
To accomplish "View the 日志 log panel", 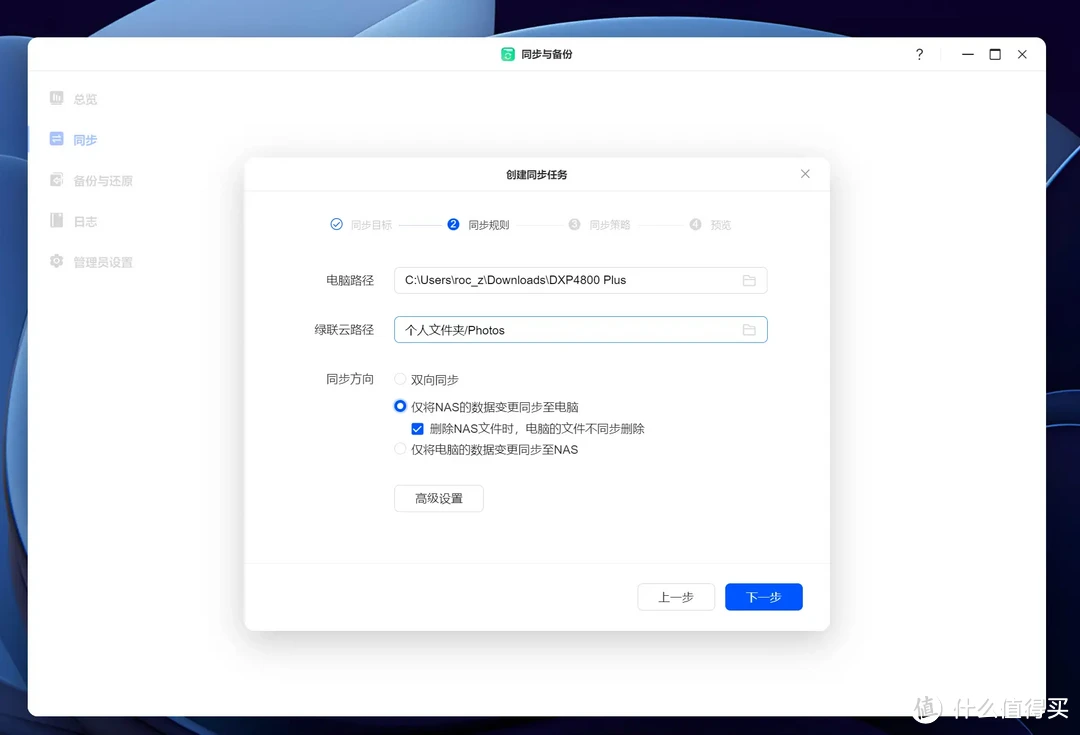I will (x=83, y=221).
